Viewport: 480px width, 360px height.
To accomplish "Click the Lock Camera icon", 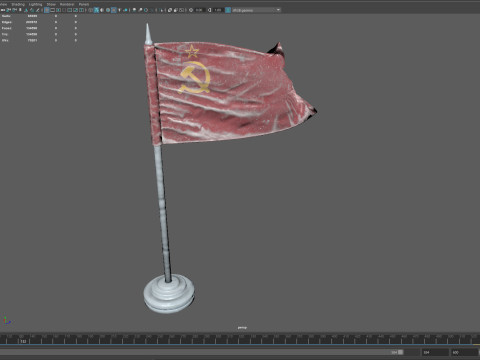I will tap(8, 10).
